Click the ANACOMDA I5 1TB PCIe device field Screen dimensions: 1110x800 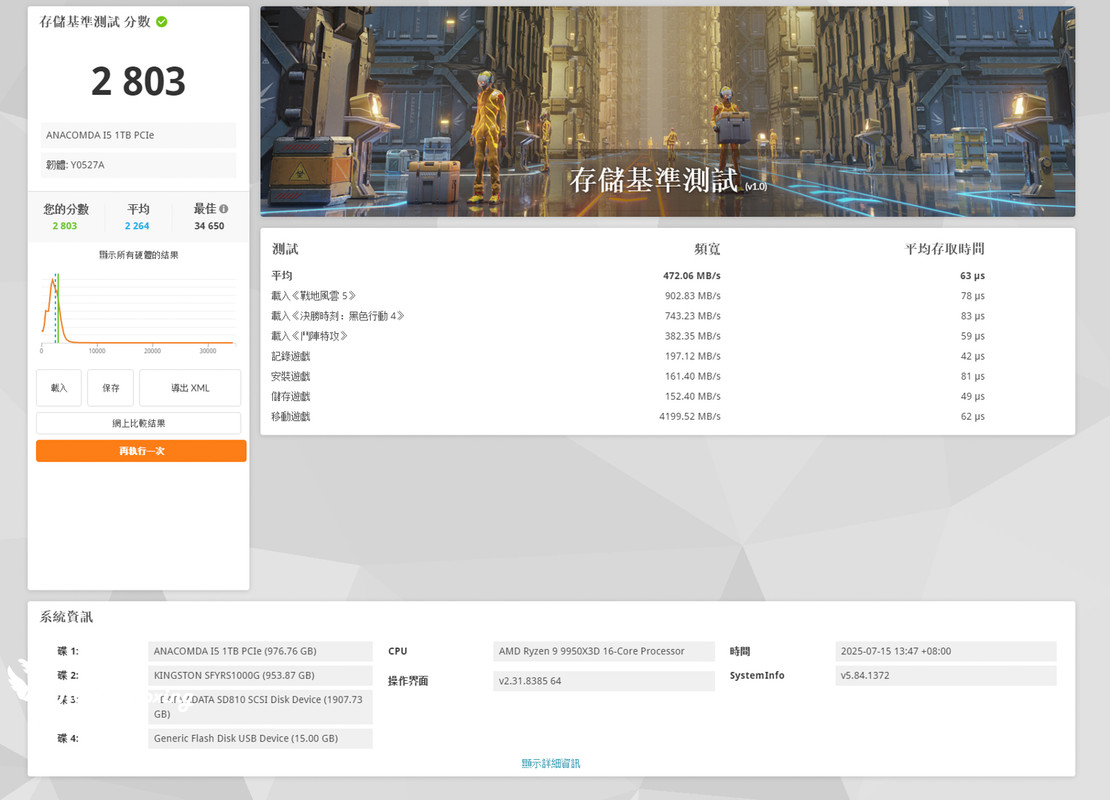click(138, 135)
